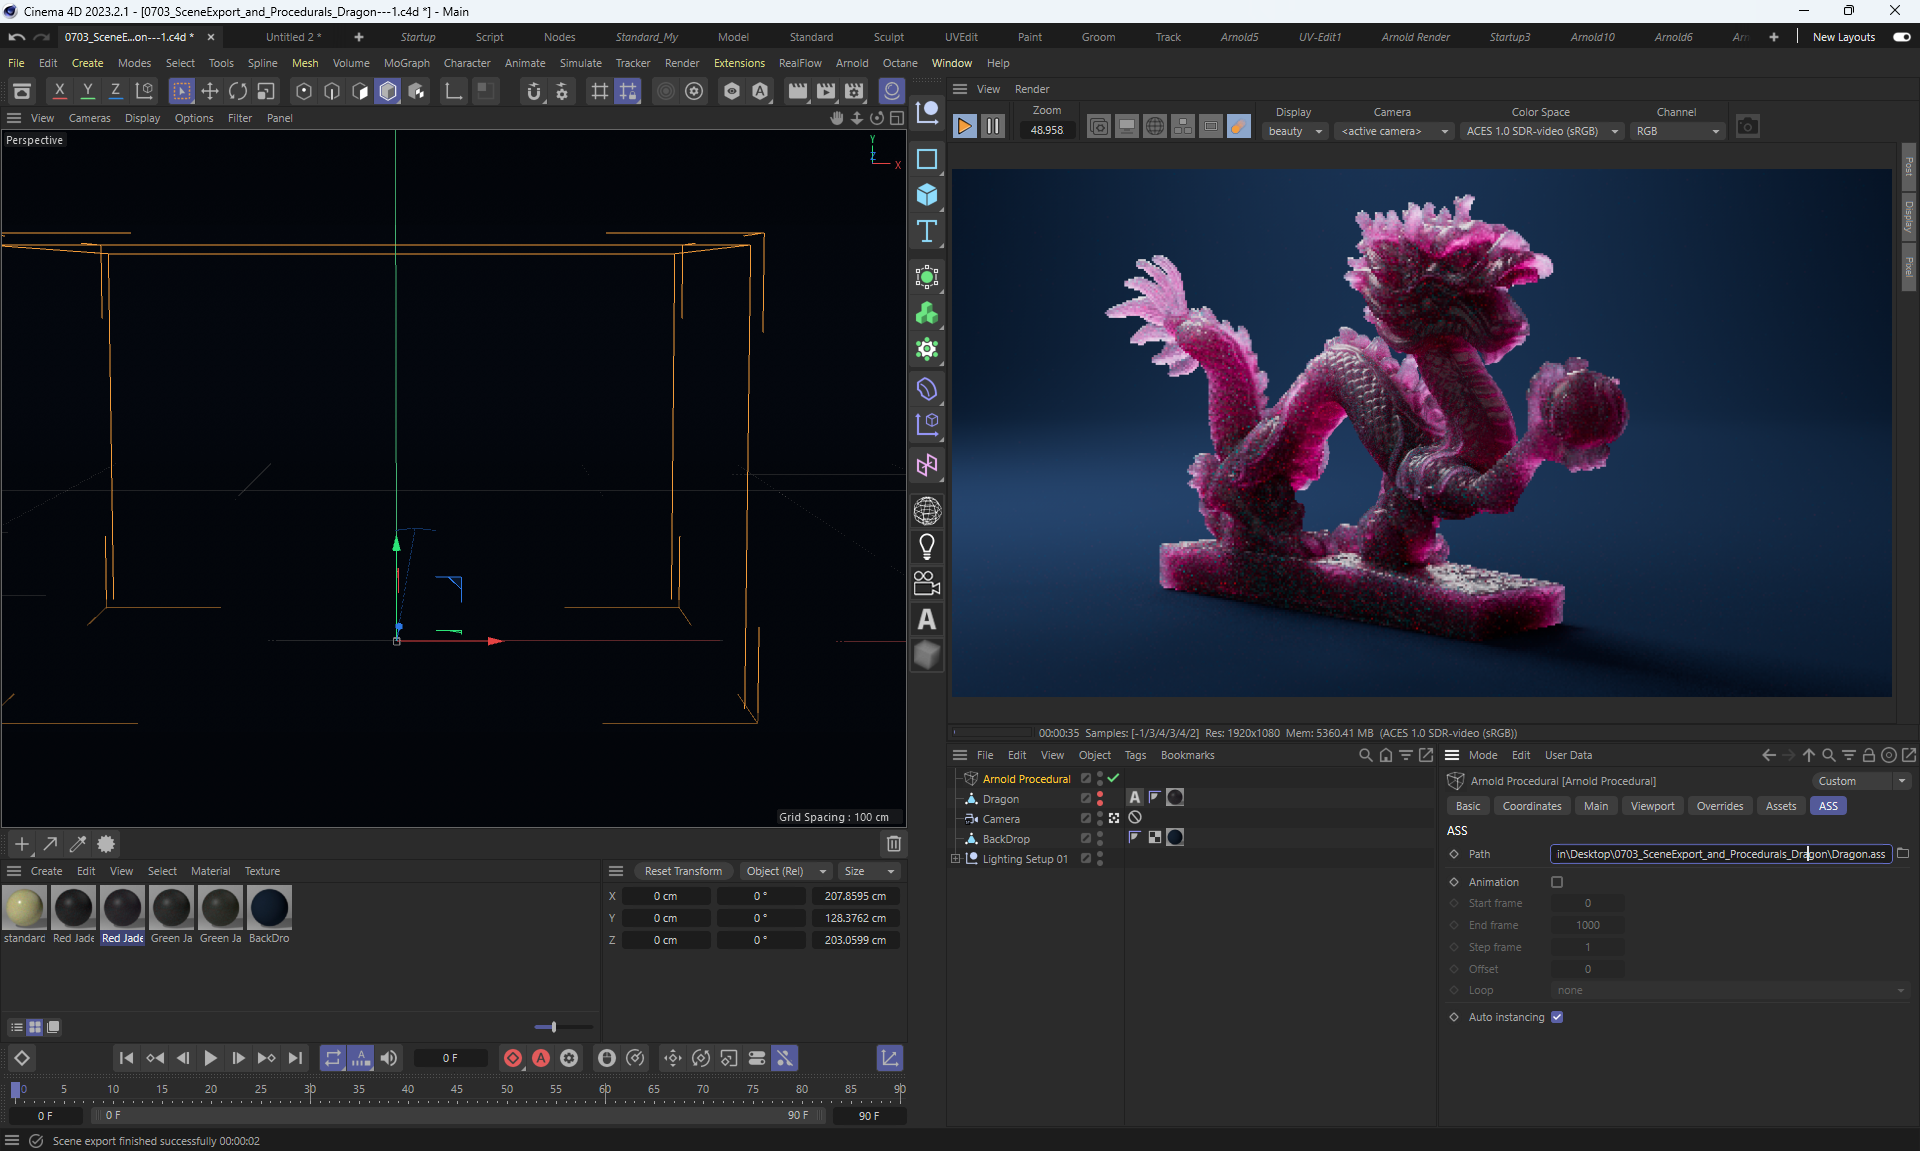Click the Cube primitive icon in side palette
1920x1151 pixels.
point(927,195)
